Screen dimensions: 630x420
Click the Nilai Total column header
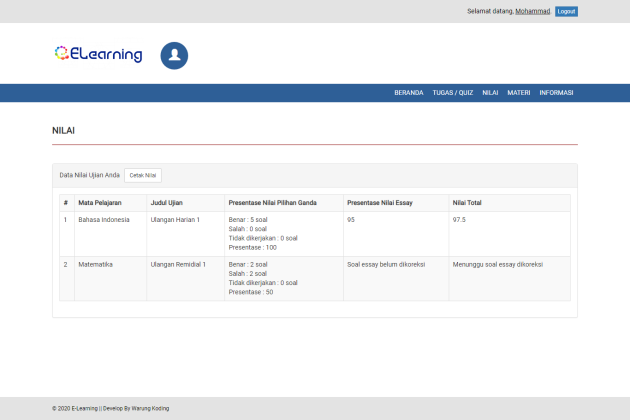(x=467, y=203)
